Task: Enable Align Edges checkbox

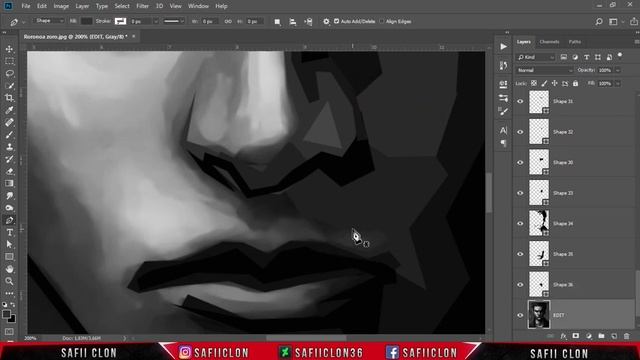Action: [x=382, y=21]
